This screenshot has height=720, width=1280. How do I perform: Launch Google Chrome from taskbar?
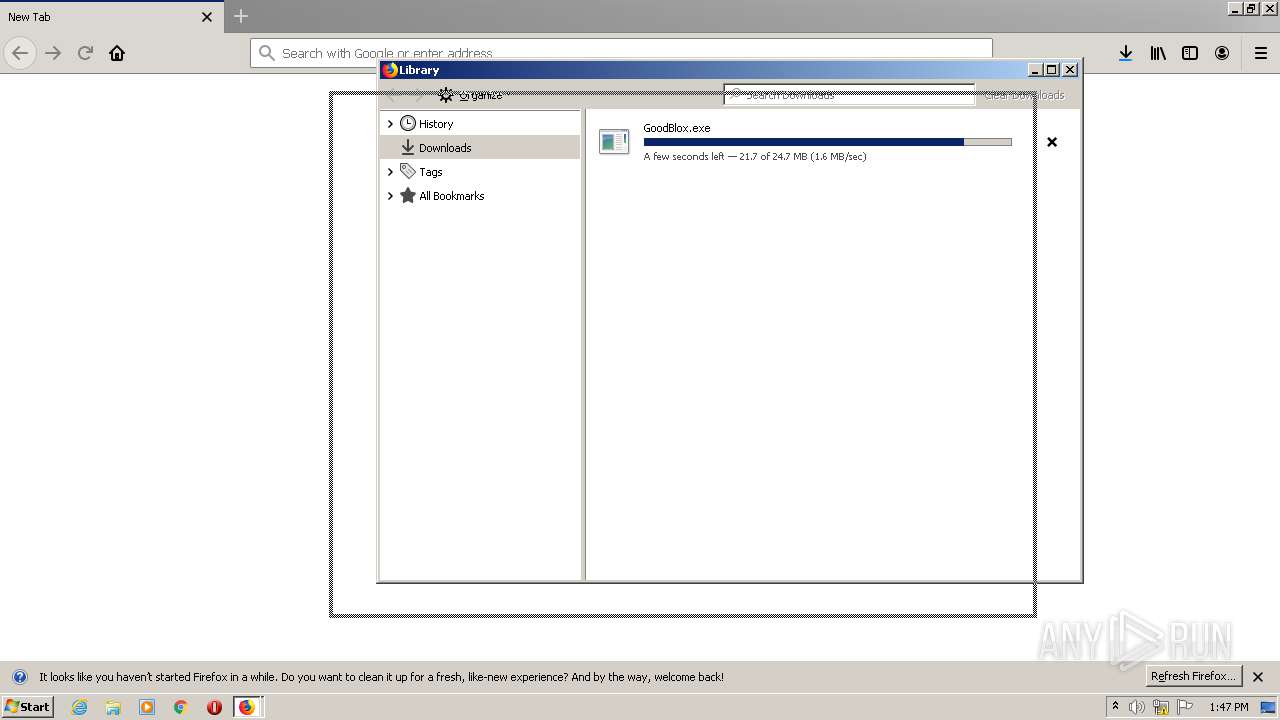click(181, 707)
